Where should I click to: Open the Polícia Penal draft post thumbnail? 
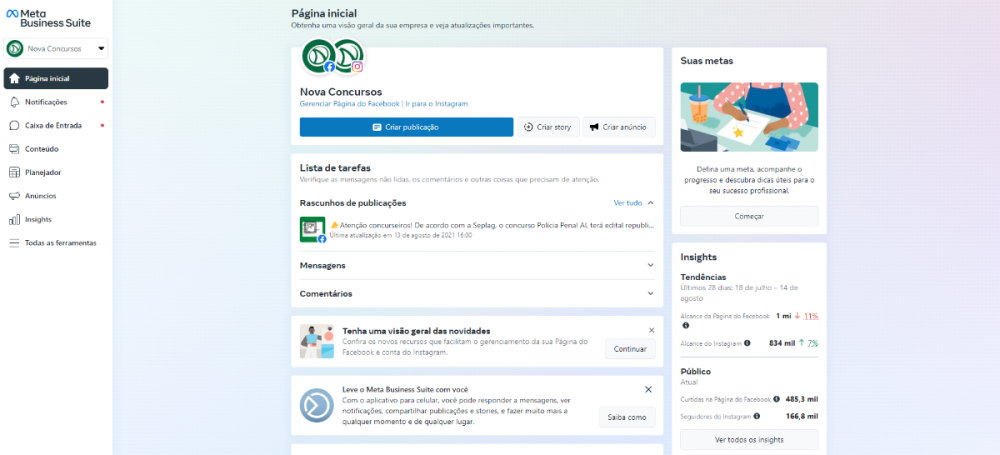[x=313, y=229]
